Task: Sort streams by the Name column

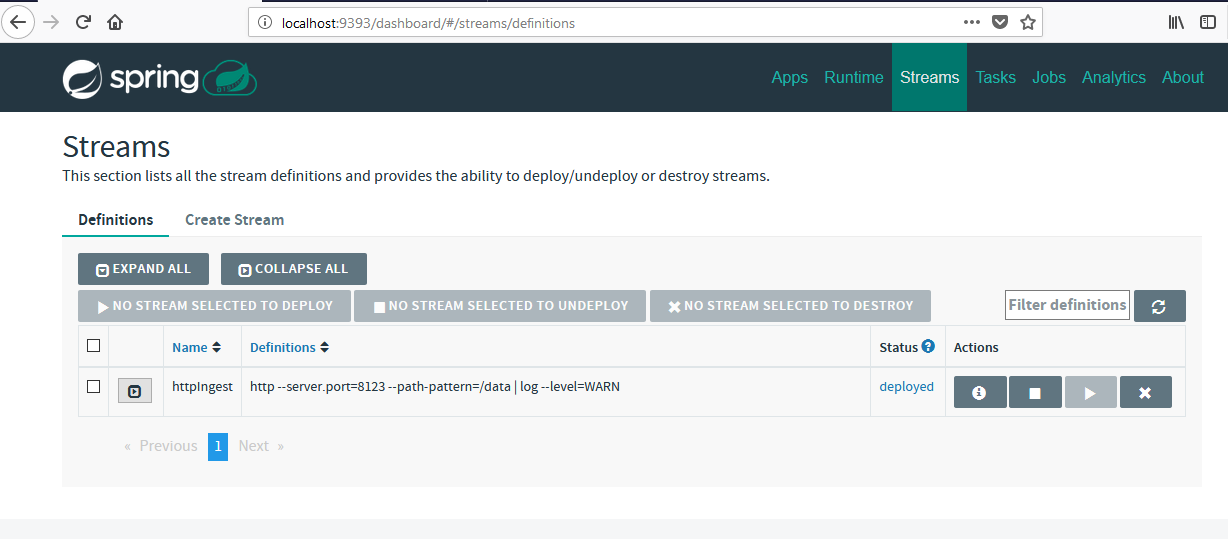Action: click(196, 347)
